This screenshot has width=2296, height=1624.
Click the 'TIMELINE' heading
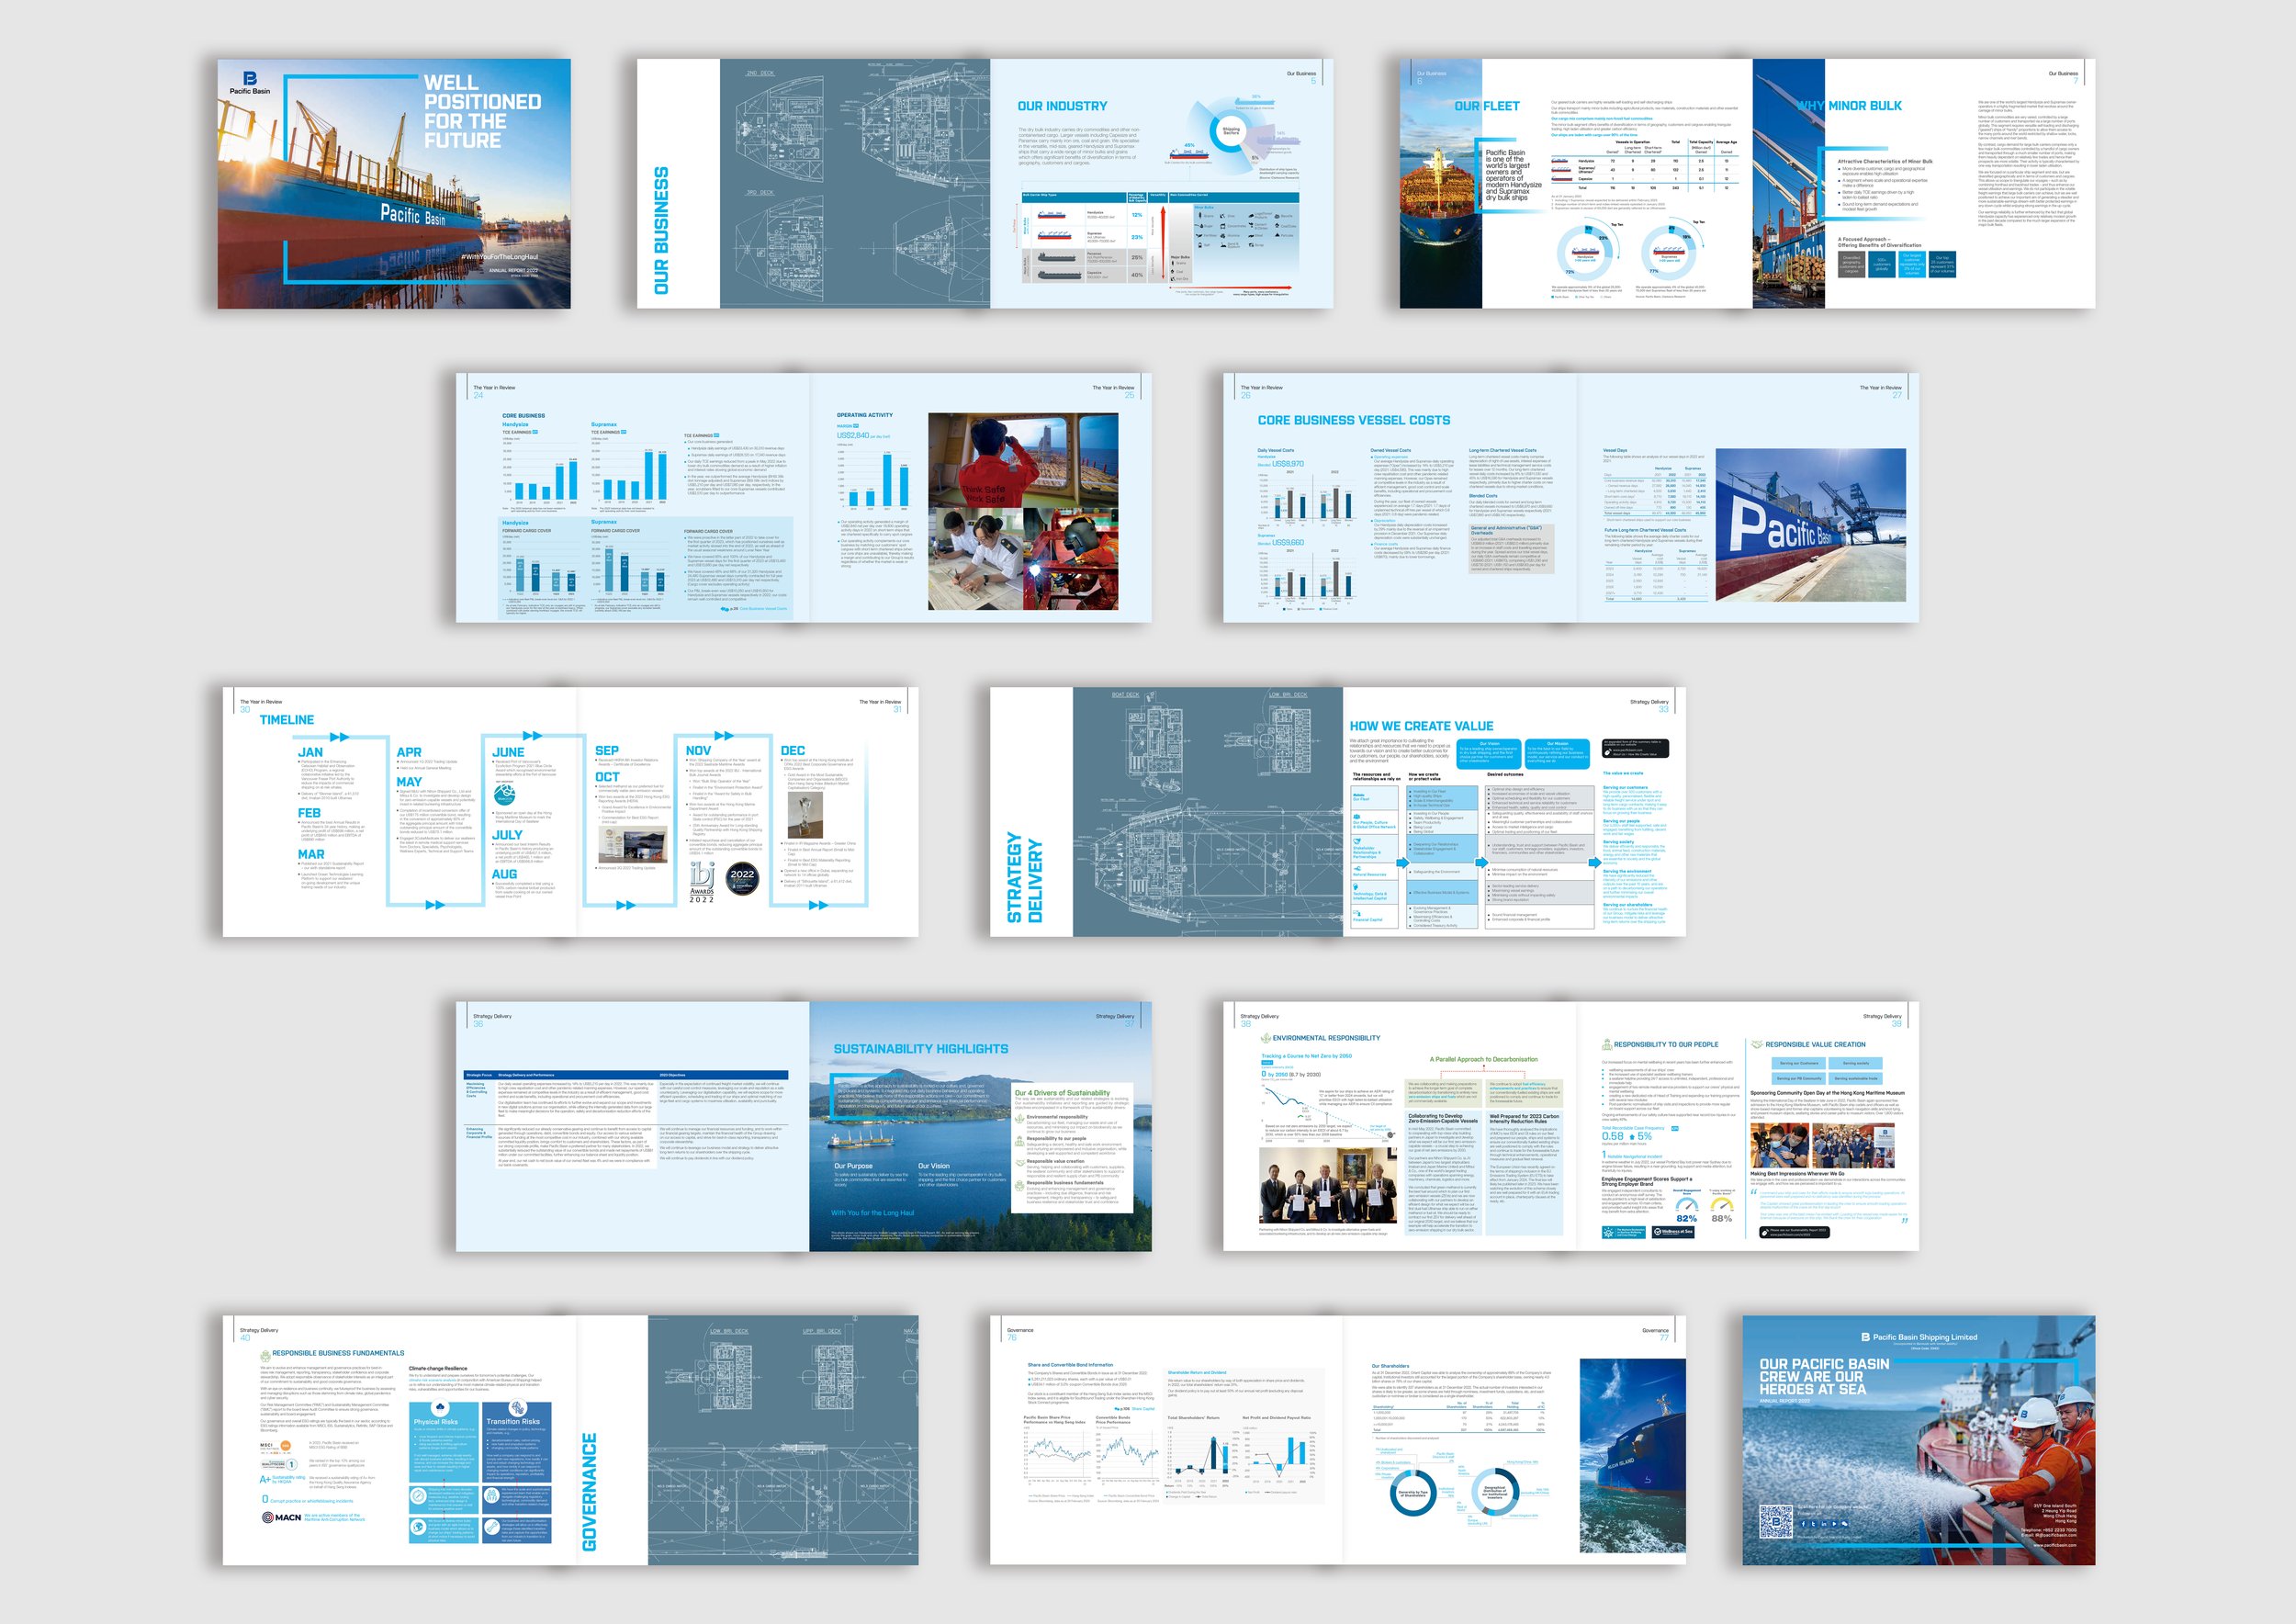pos(287,720)
